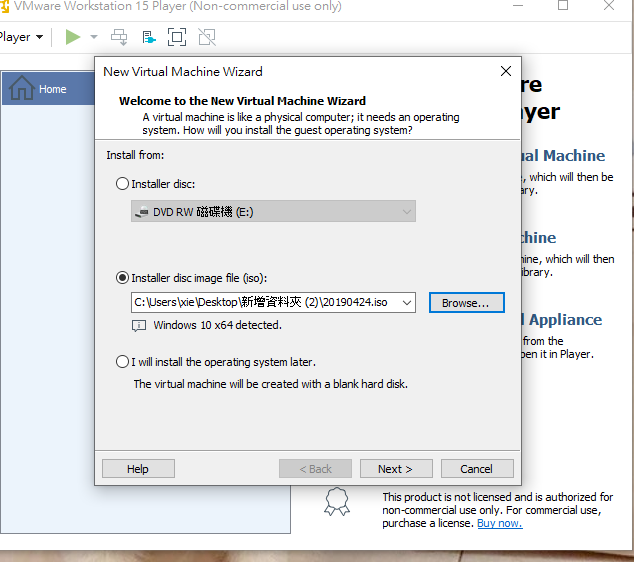Image resolution: width=634 pixels, height=562 pixels.
Task: Click Send Ctrl+Alt+Del toolbar icon
Action: [119, 37]
